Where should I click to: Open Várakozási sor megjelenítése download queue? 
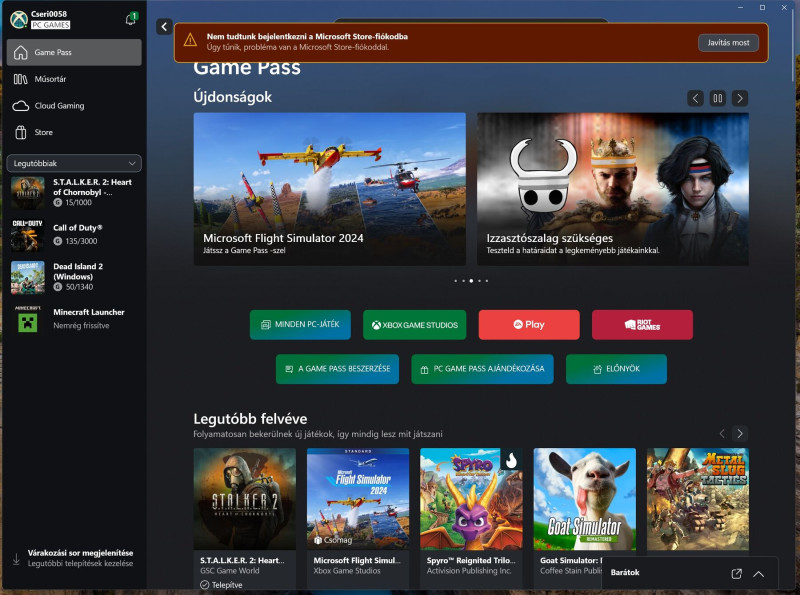(x=74, y=558)
